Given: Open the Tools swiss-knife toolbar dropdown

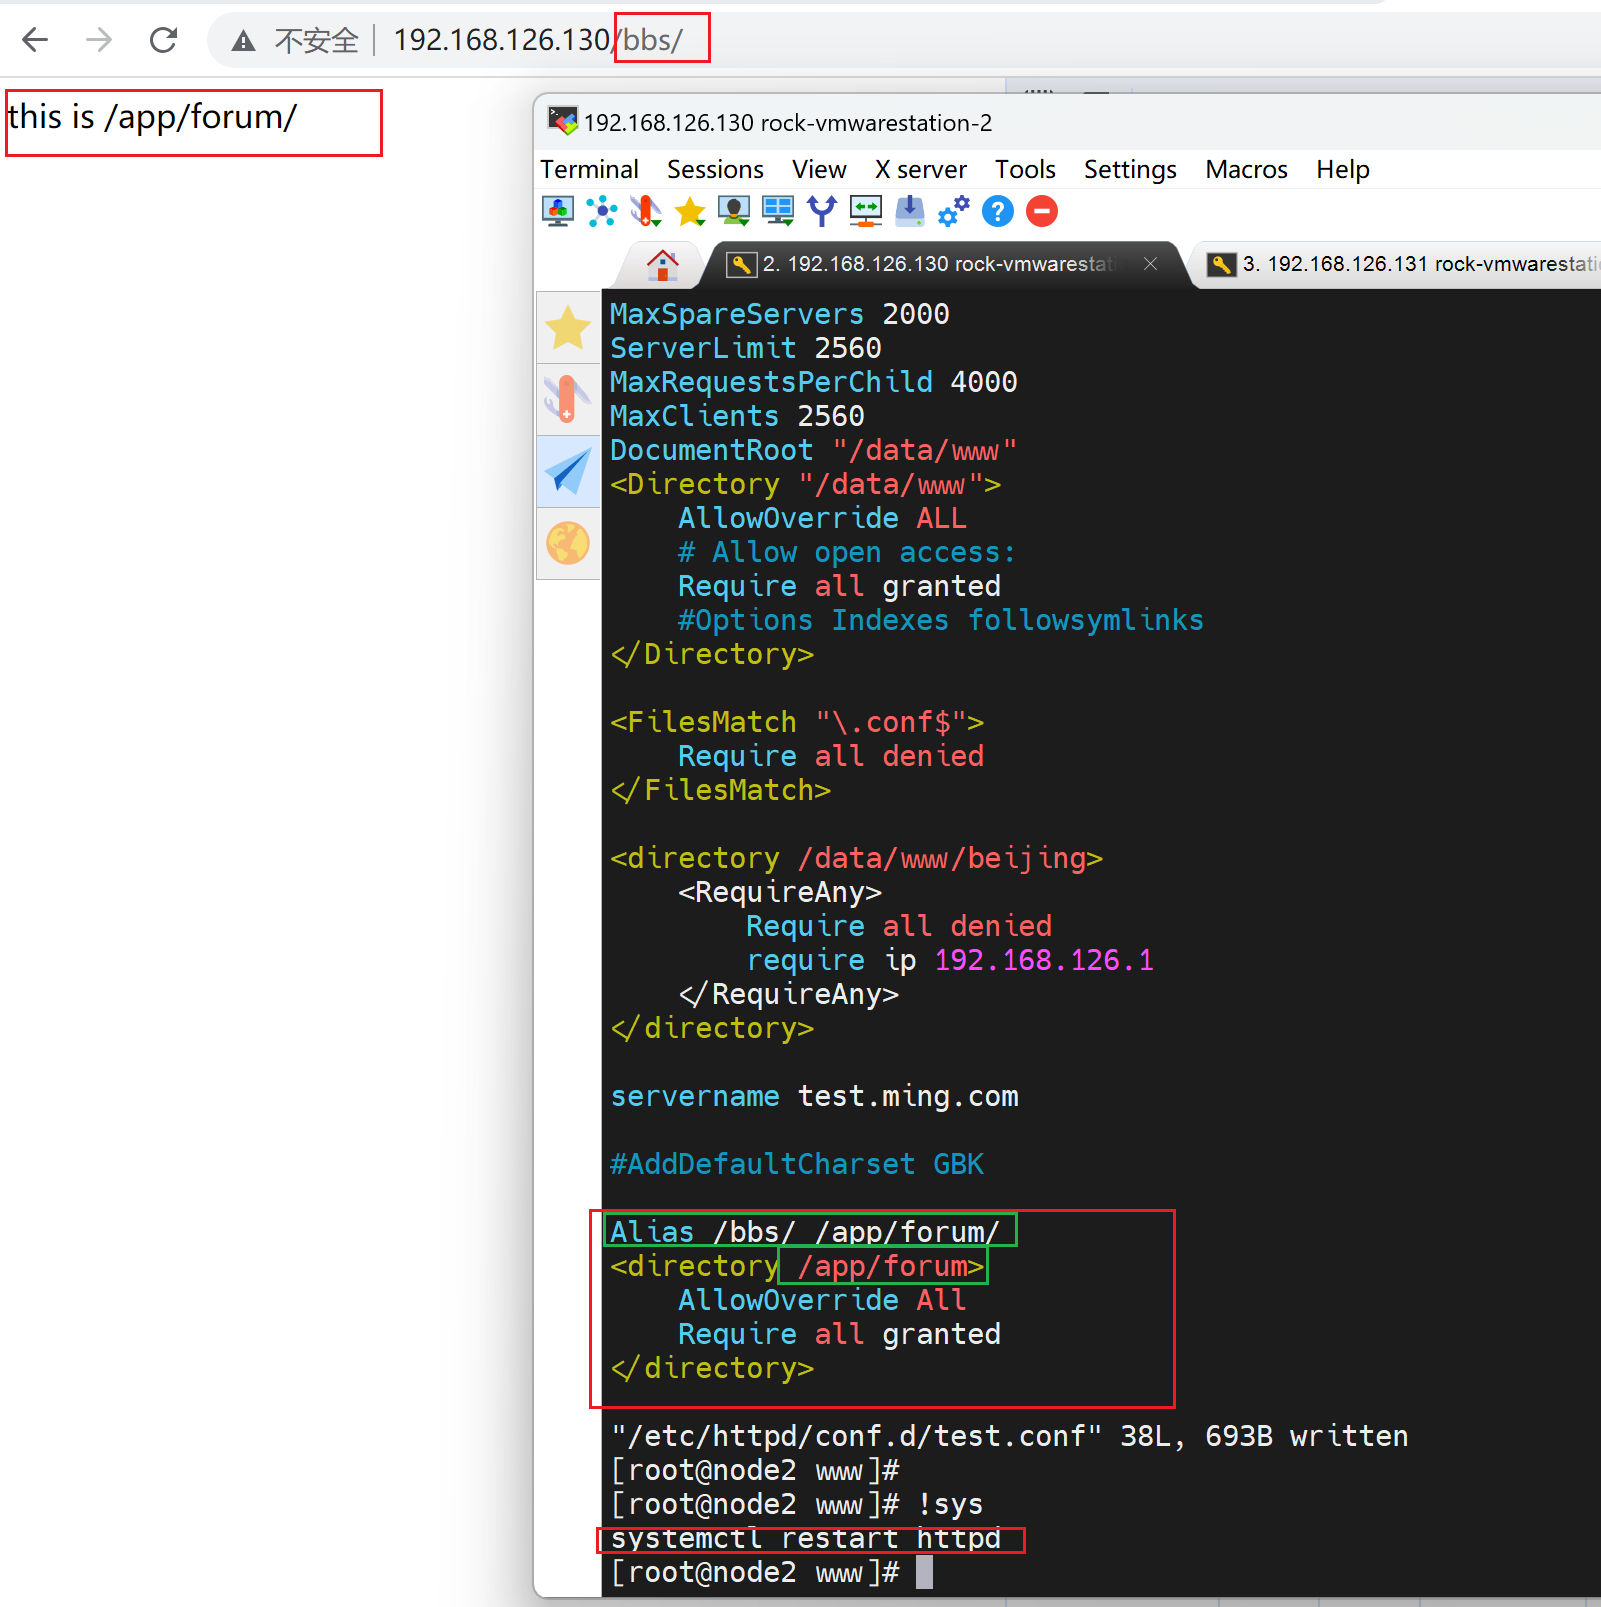Looking at the screenshot, I should pos(646,211).
